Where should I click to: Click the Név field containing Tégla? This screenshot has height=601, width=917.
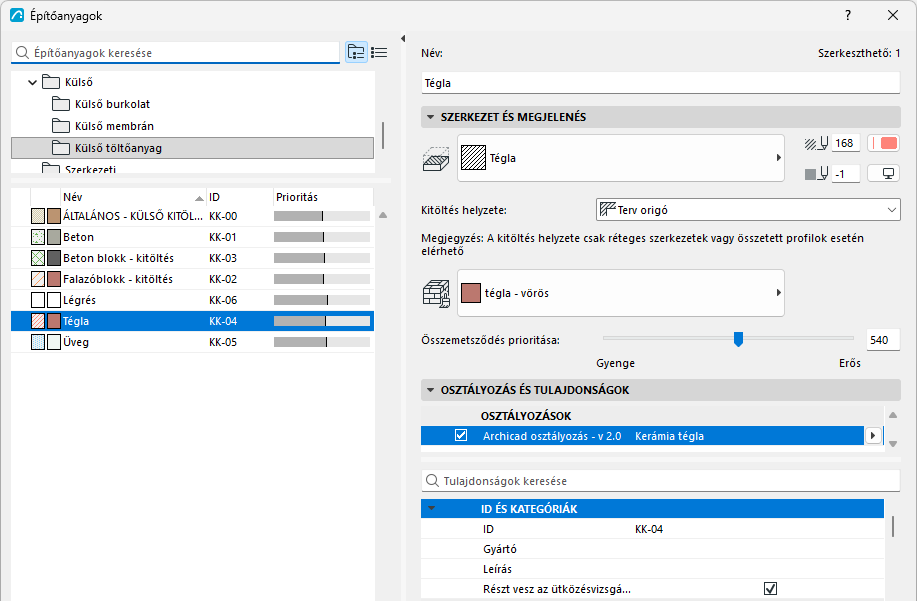click(x=660, y=83)
